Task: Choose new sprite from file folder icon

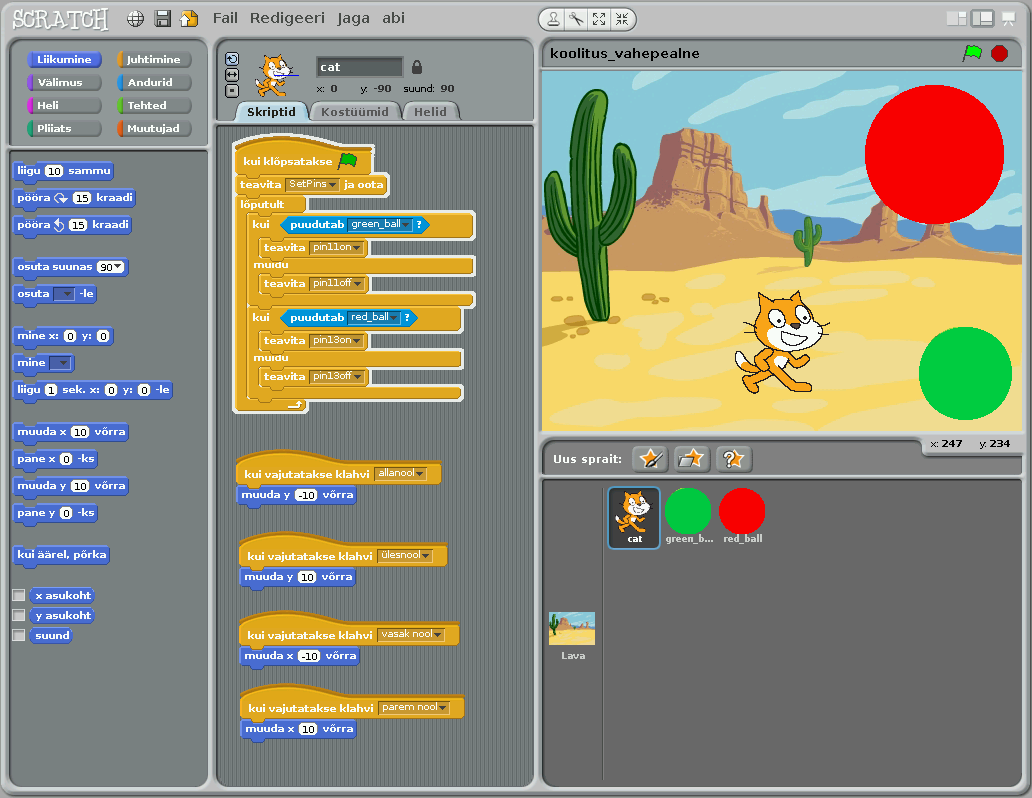Action: tap(691, 459)
